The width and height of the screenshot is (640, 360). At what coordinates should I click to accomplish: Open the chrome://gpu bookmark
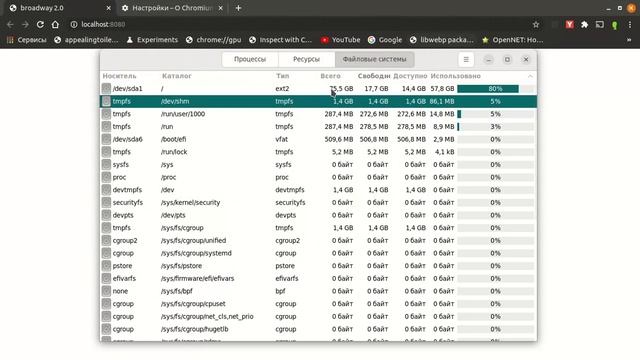213,40
